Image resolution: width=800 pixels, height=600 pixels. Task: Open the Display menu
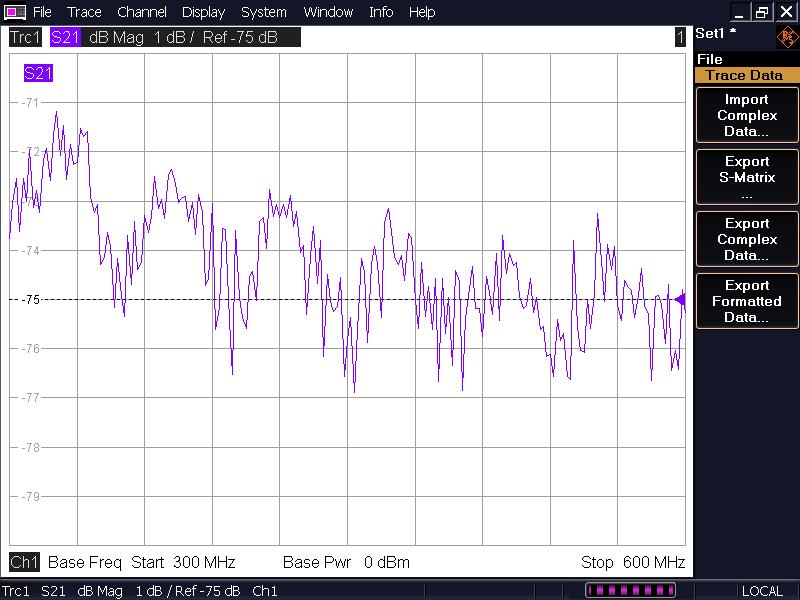[x=203, y=12]
